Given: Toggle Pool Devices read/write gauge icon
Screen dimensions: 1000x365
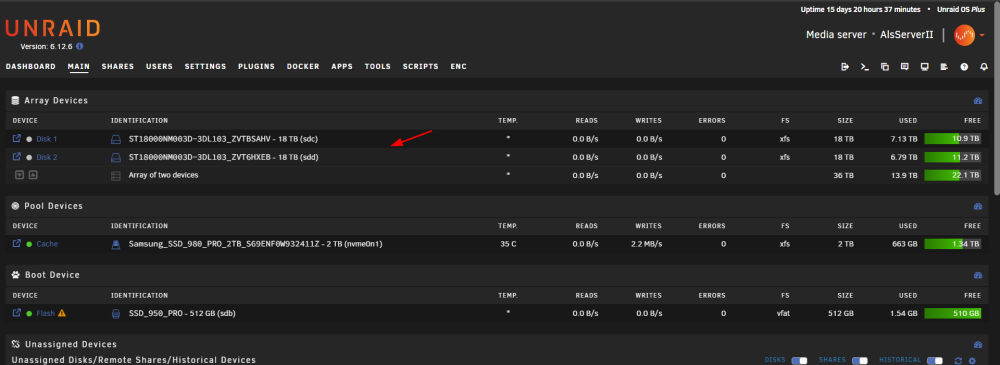Looking at the screenshot, I should pyautogui.click(x=977, y=206).
